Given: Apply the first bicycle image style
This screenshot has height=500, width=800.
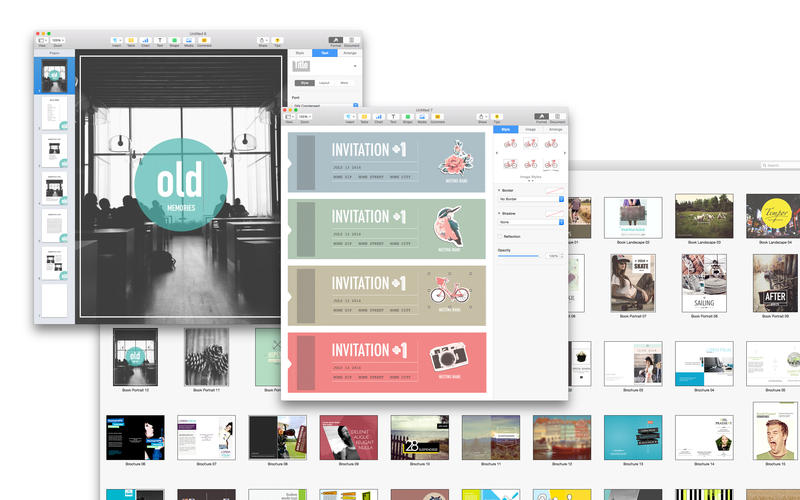Looking at the screenshot, I should pyautogui.click(x=510, y=144).
